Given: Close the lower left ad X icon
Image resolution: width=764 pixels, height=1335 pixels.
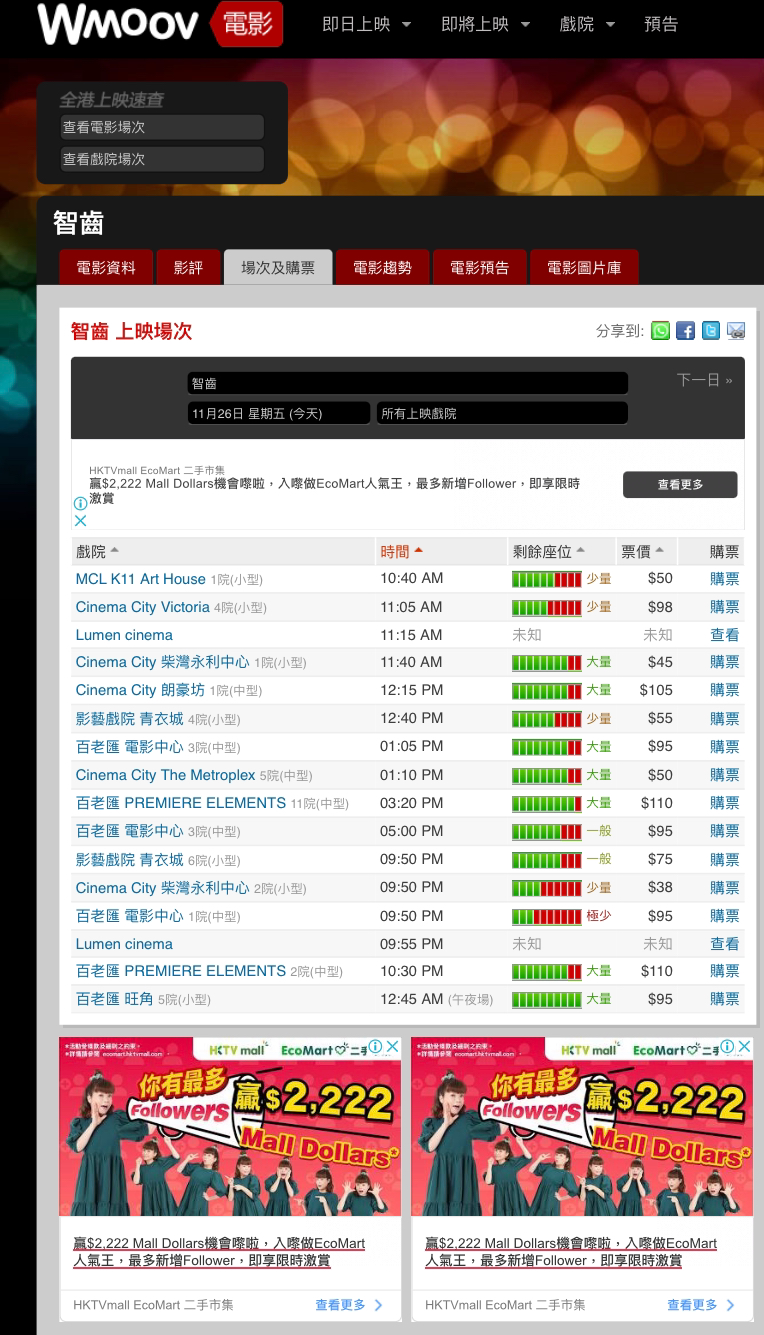Looking at the screenshot, I should (x=393, y=1046).
